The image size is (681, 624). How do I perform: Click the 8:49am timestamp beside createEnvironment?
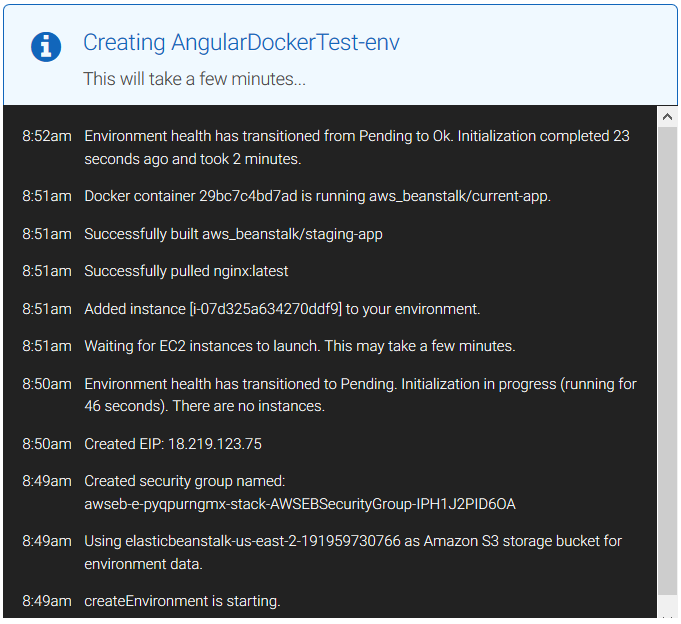(47, 601)
